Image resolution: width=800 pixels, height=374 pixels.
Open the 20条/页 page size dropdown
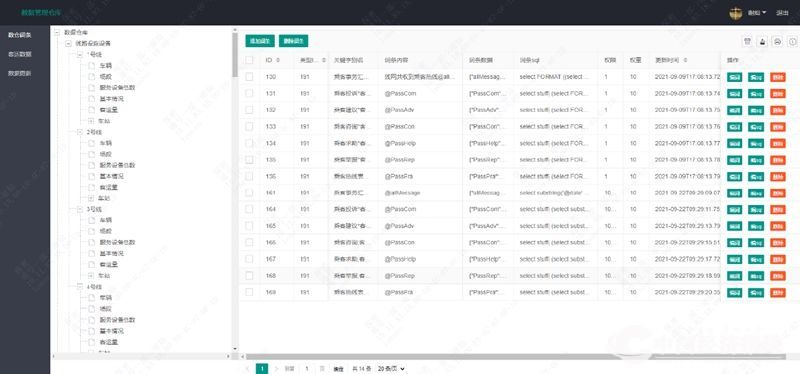click(391, 368)
